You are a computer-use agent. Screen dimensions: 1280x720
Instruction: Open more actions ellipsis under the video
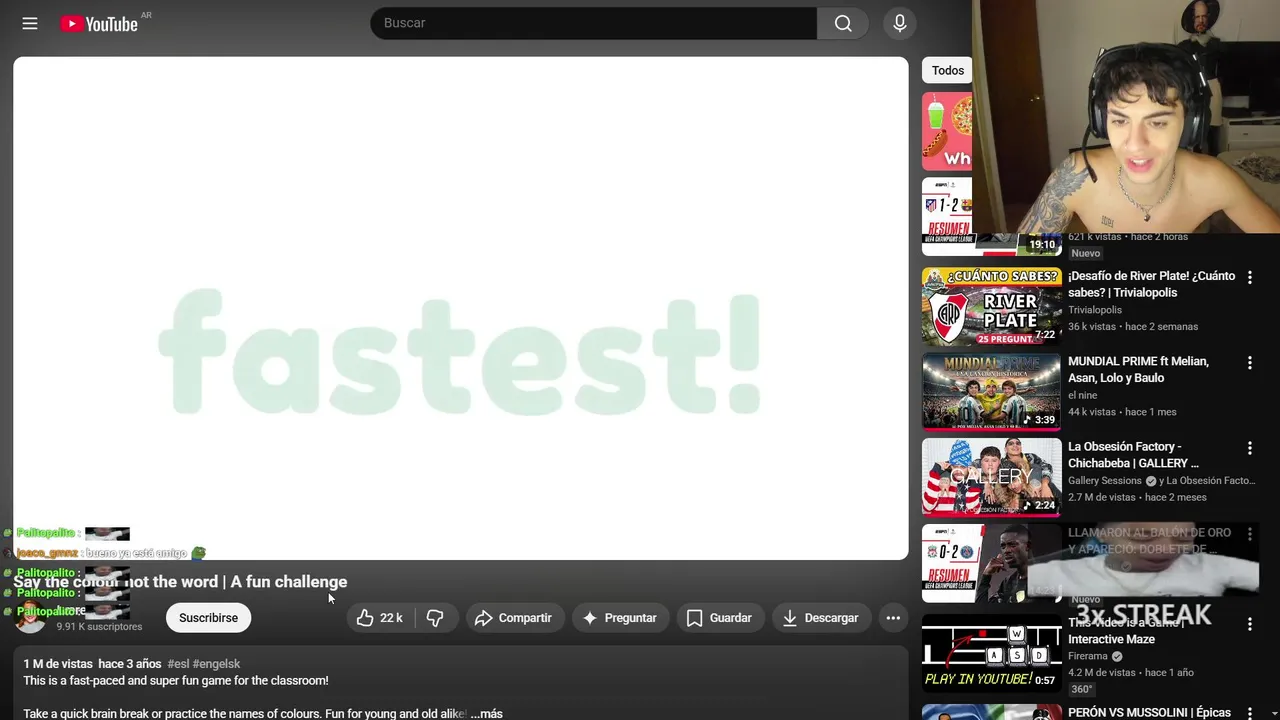click(x=893, y=618)
